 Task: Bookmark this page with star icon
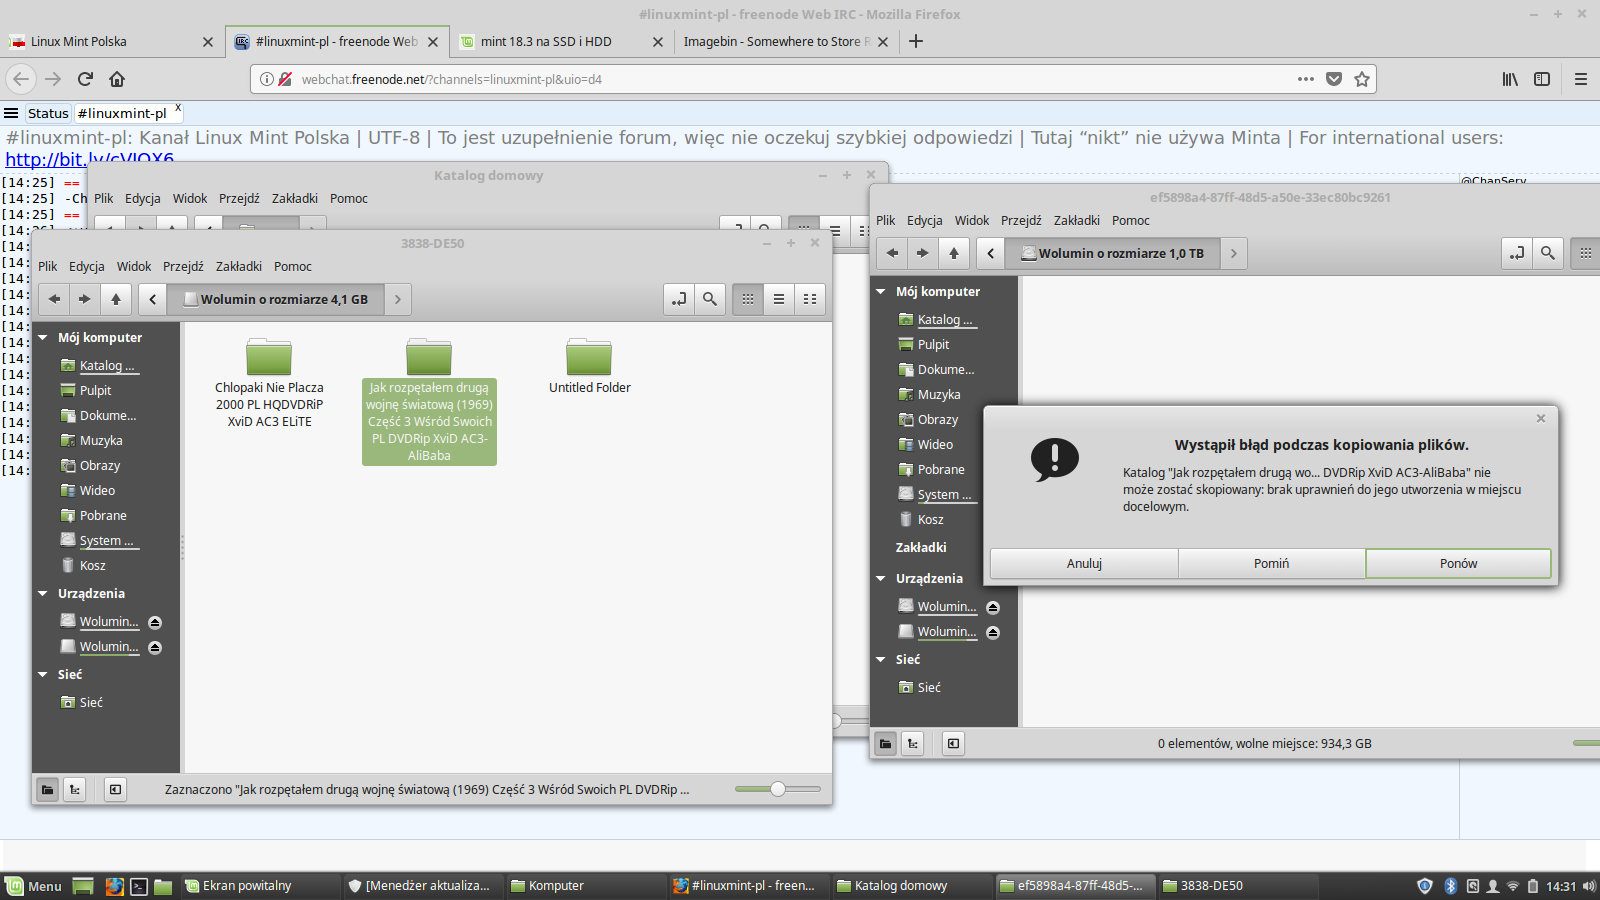click(1362, 79)
